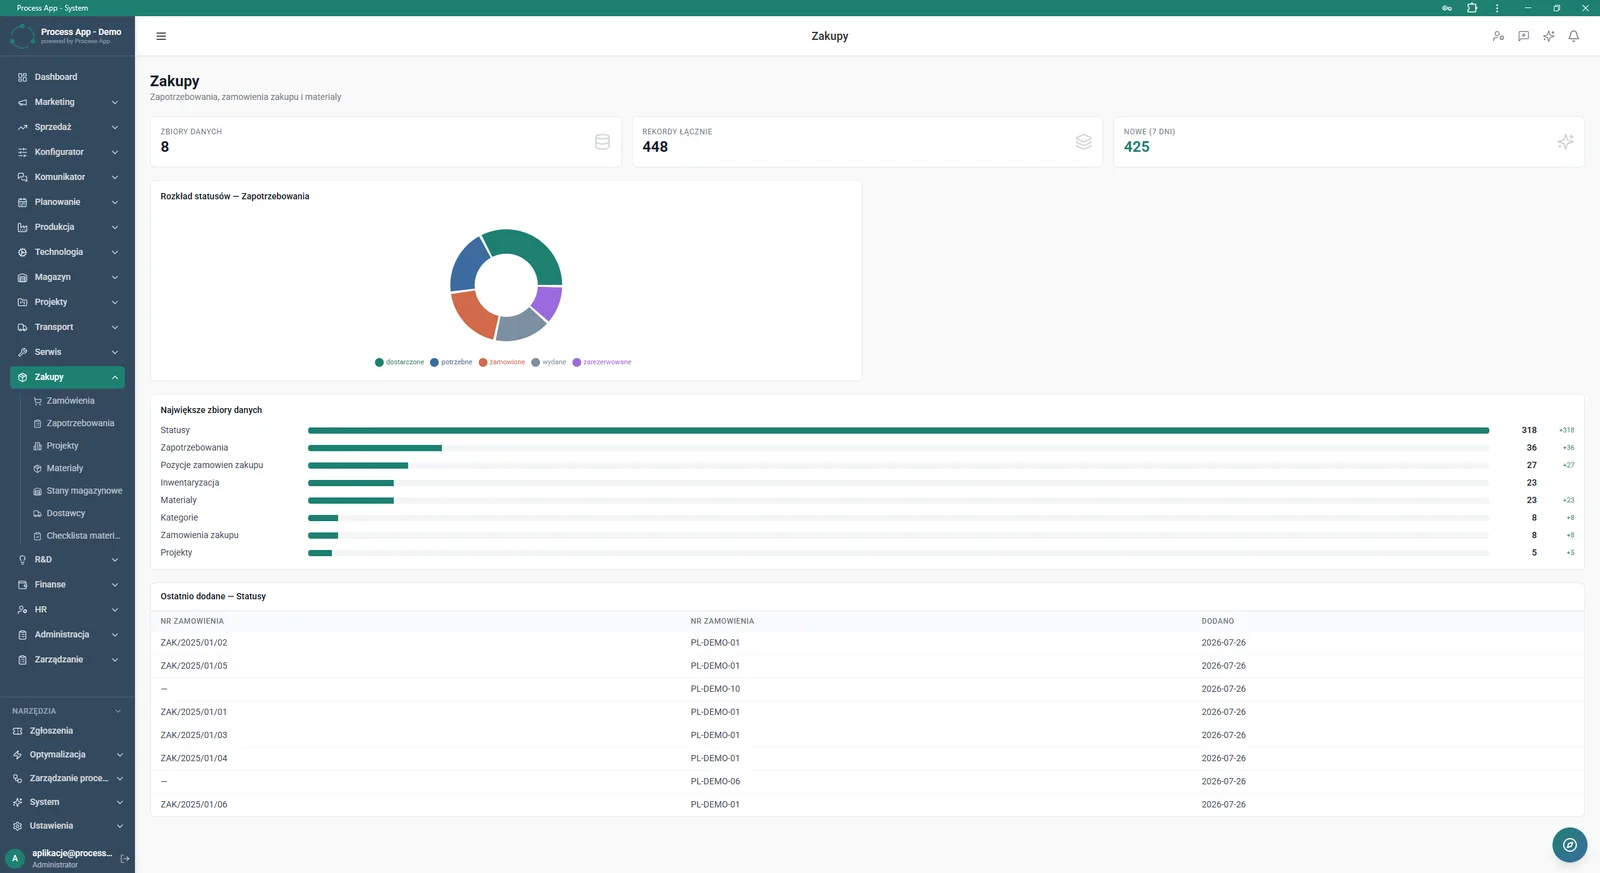Click the R&D lightbulb icon

(x=22, y=560)
